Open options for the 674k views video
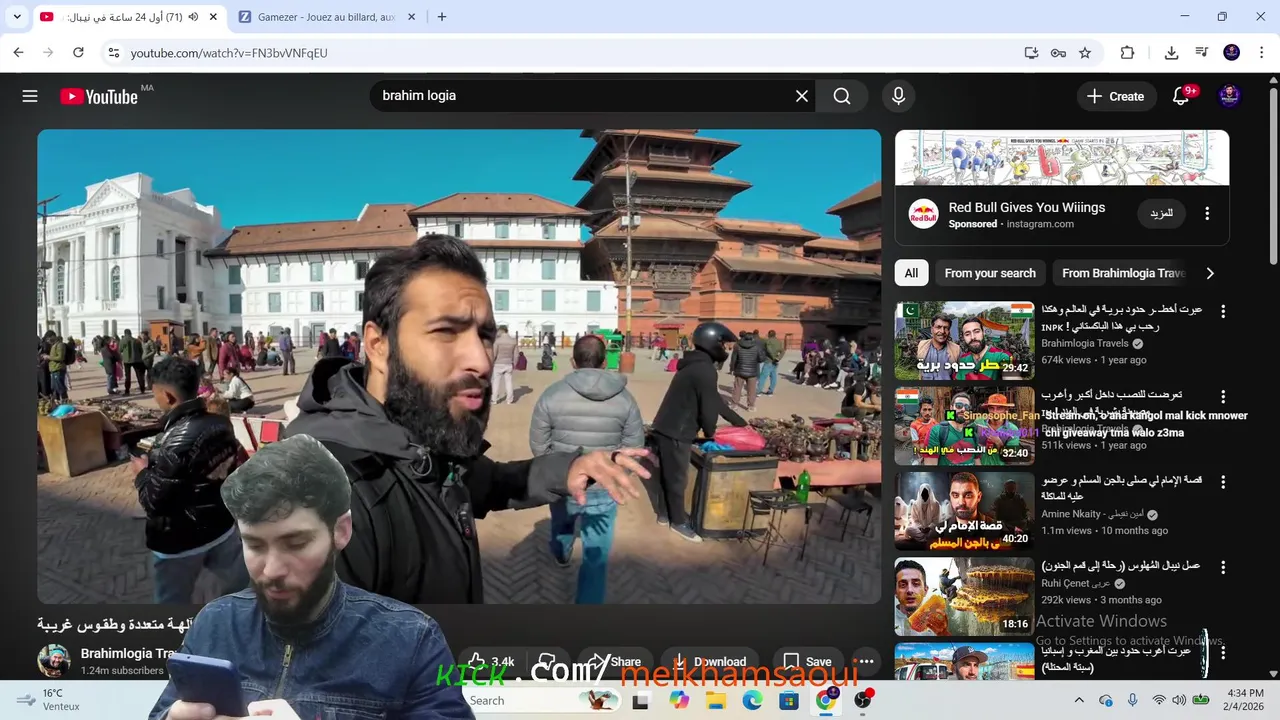Image resolution: width=1280 pixels, height=720 pixels. point(1222,312)
